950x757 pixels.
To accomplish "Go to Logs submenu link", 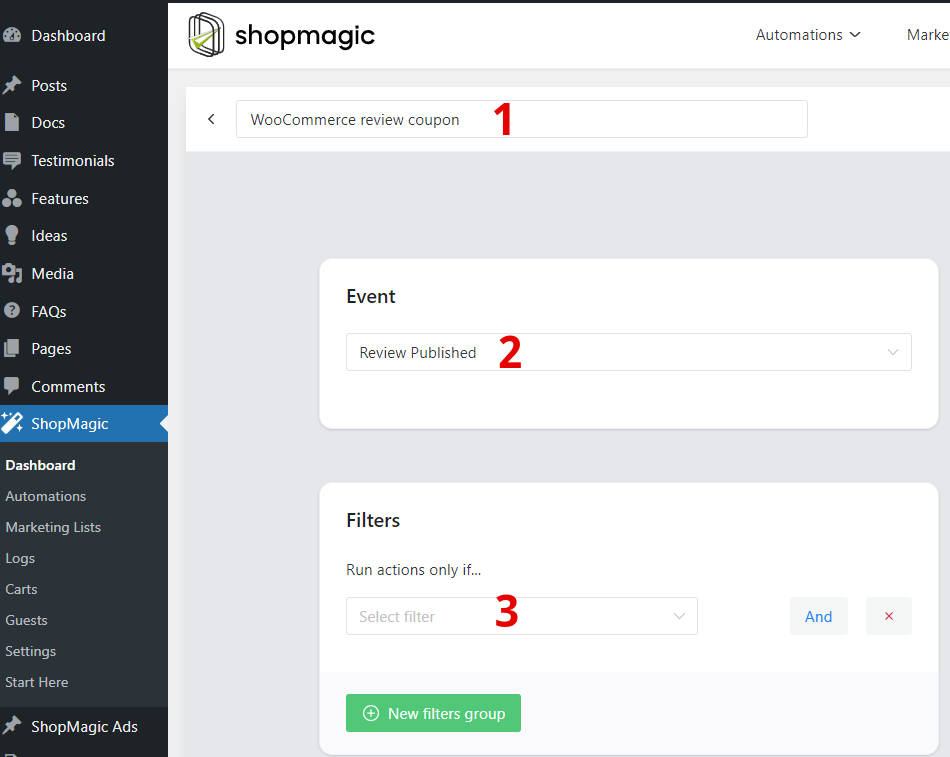I will click(20, 558).
